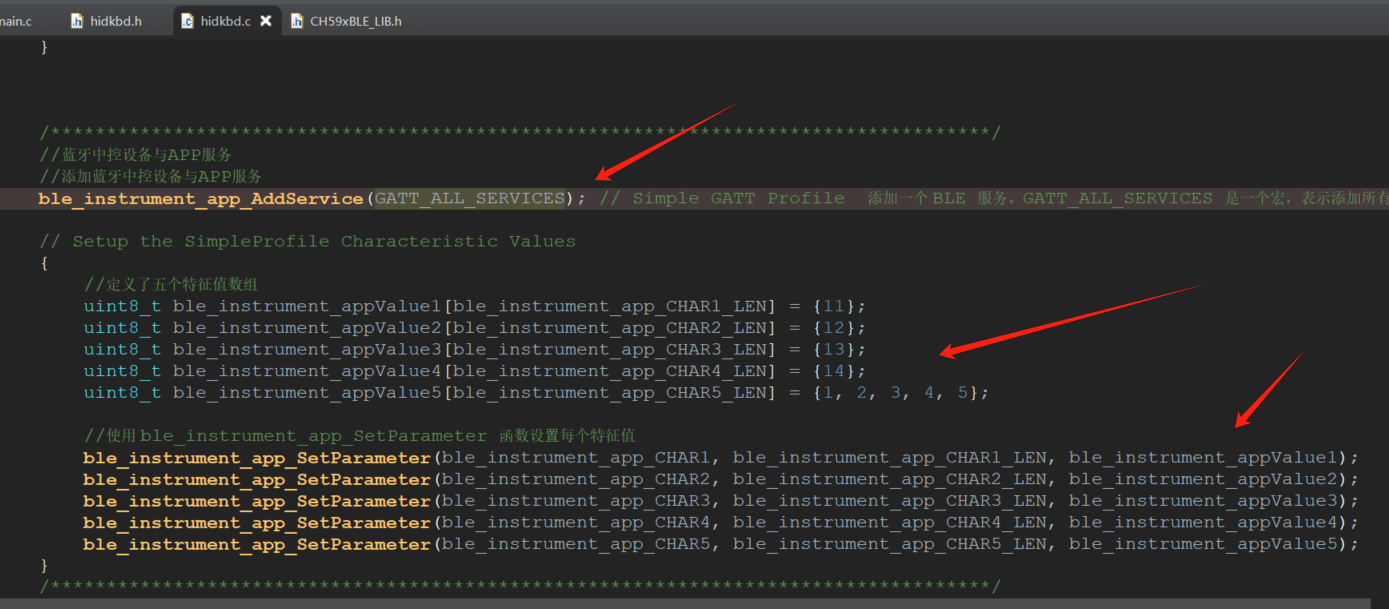Click the CH59xBLE_LIB.h file icon
This screenshot has width=1389, height=609.
(297, 20)
